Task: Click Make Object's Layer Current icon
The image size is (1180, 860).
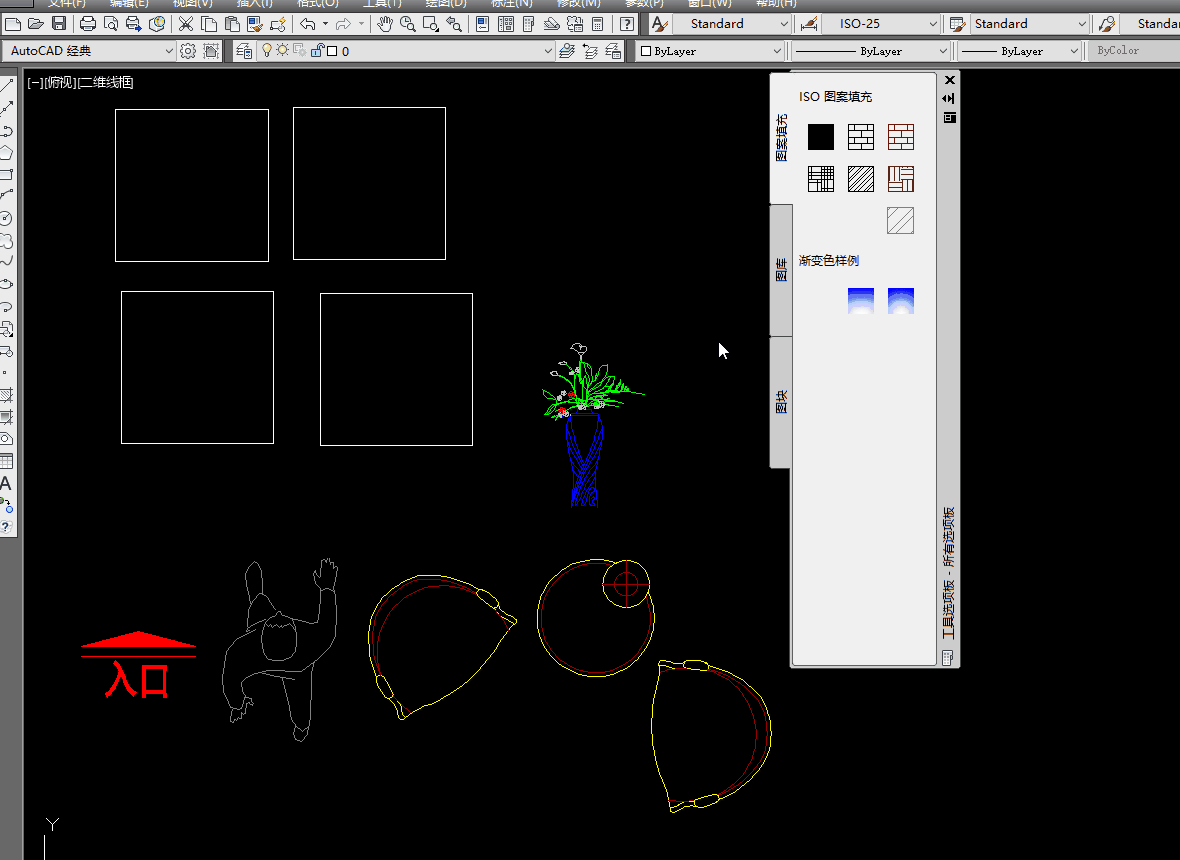Action: (567, 51)
